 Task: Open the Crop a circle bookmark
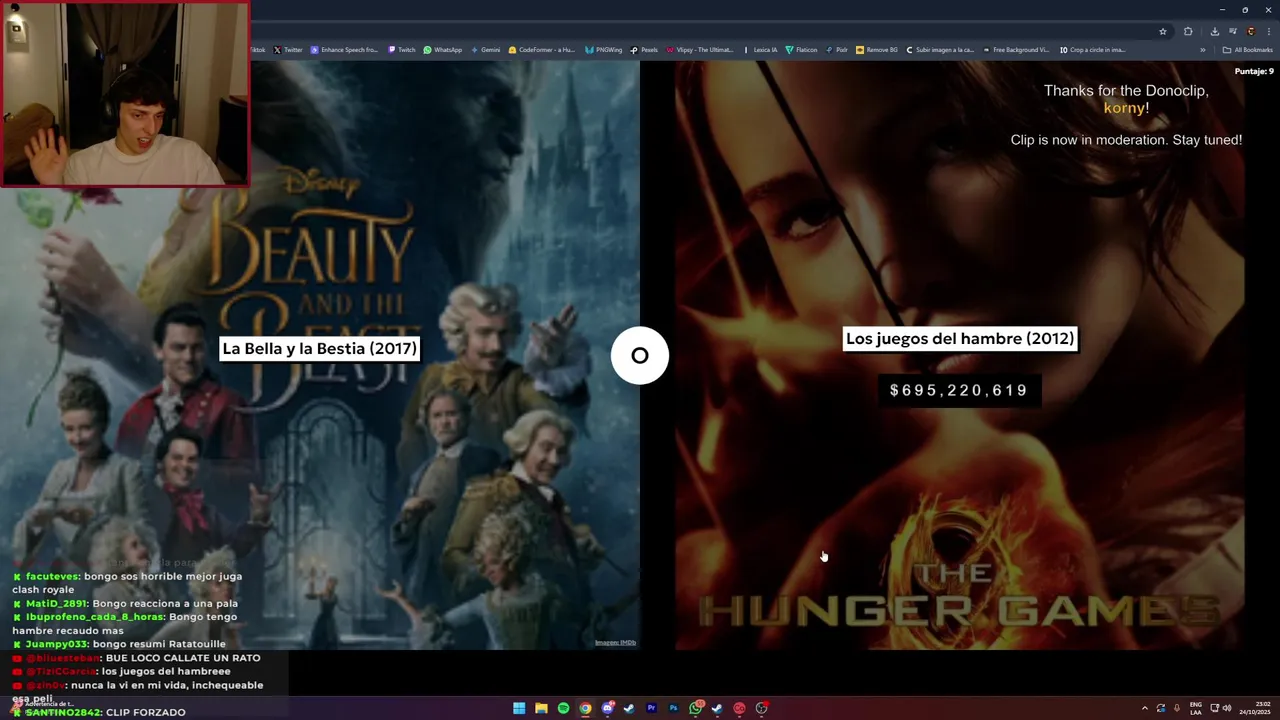click(1093, 50)
